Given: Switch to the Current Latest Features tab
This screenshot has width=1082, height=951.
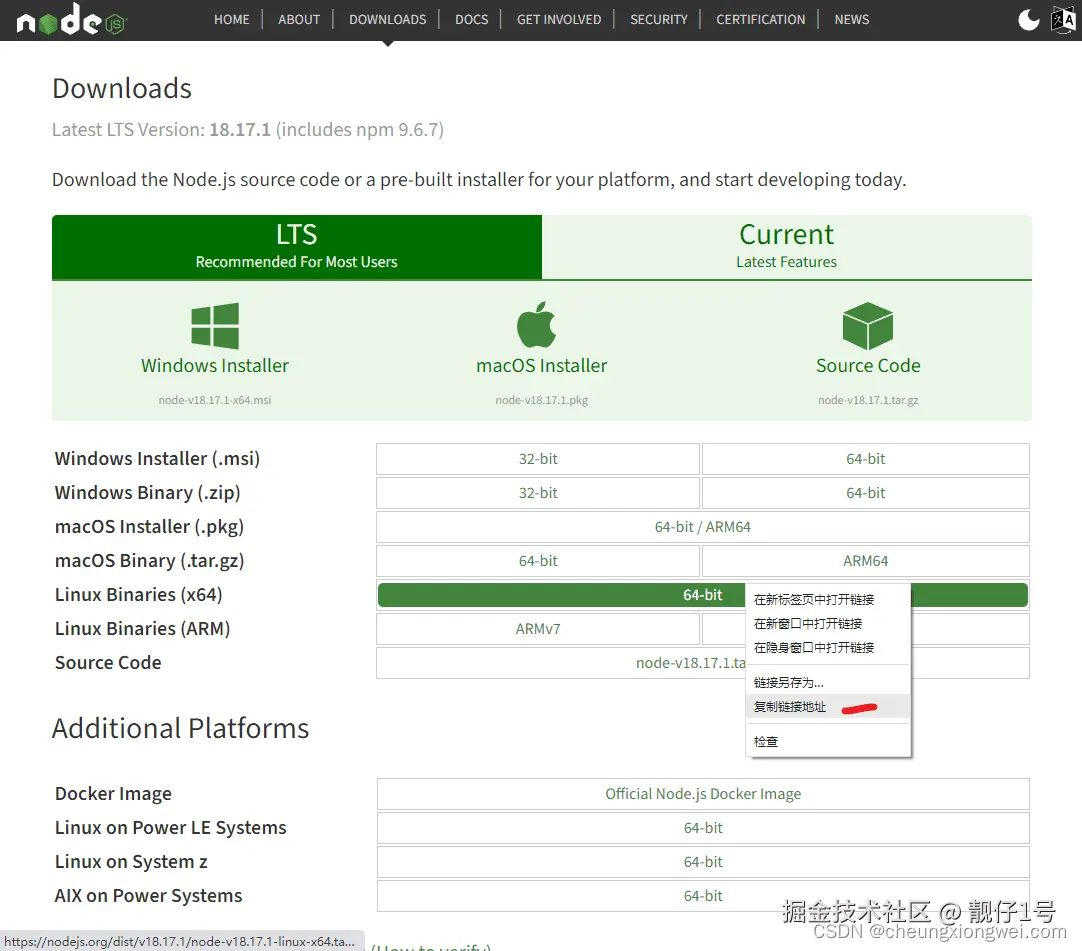Looking at the screenshot, I should click(x=787, y=247).
